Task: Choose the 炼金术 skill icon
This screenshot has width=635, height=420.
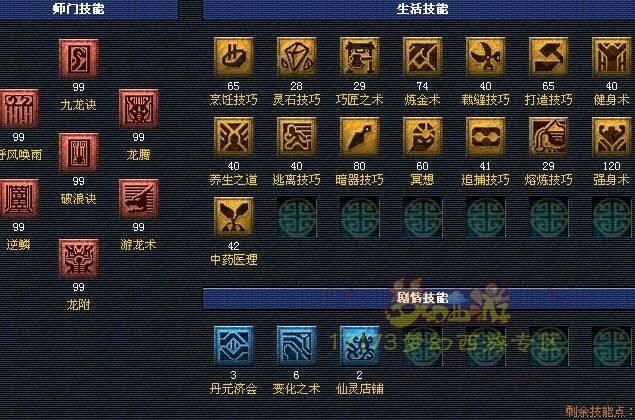Action: [x=422, y=57]
